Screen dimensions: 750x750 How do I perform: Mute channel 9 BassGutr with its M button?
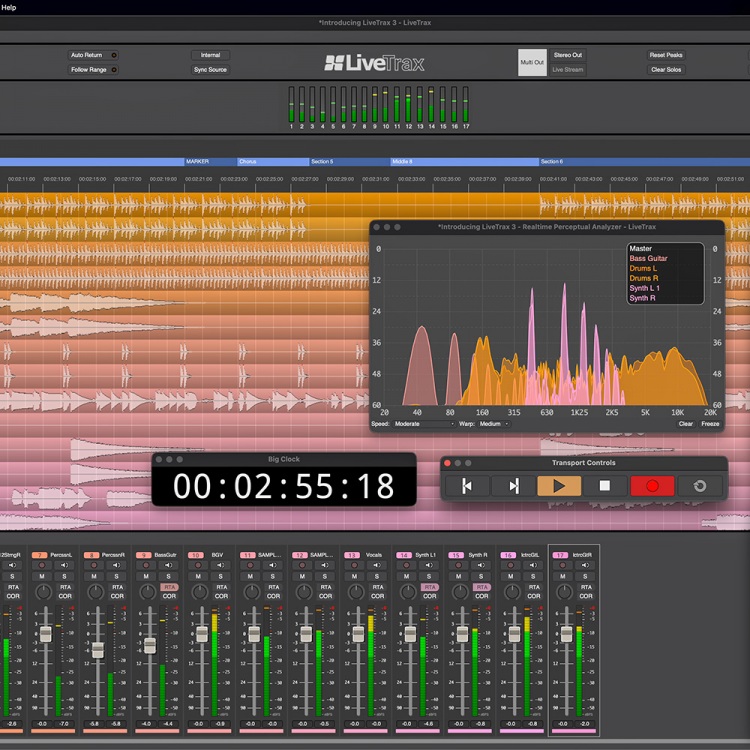tap(146, 576)
